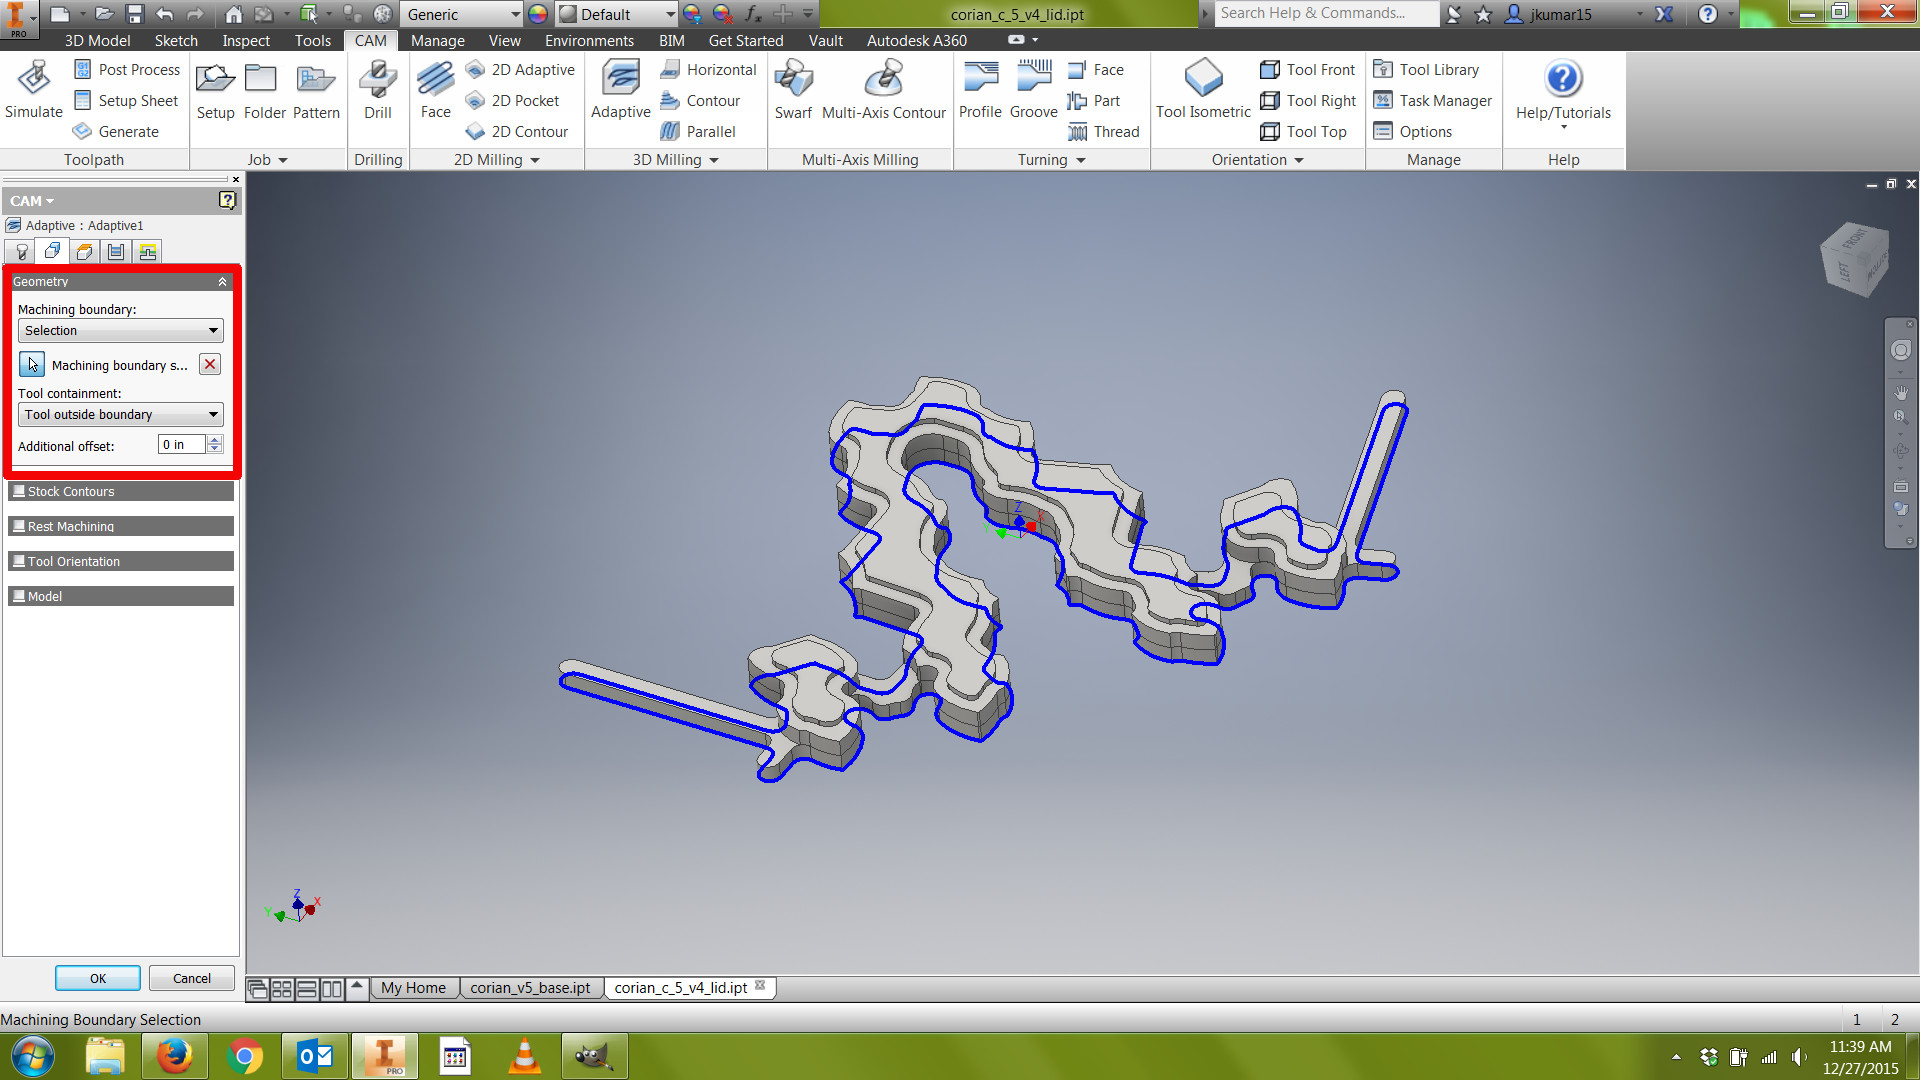This screenshot has height=1080, width=1920.
Task: Expand the 3D Milling panel dropdown
Action: coord(714,160)
